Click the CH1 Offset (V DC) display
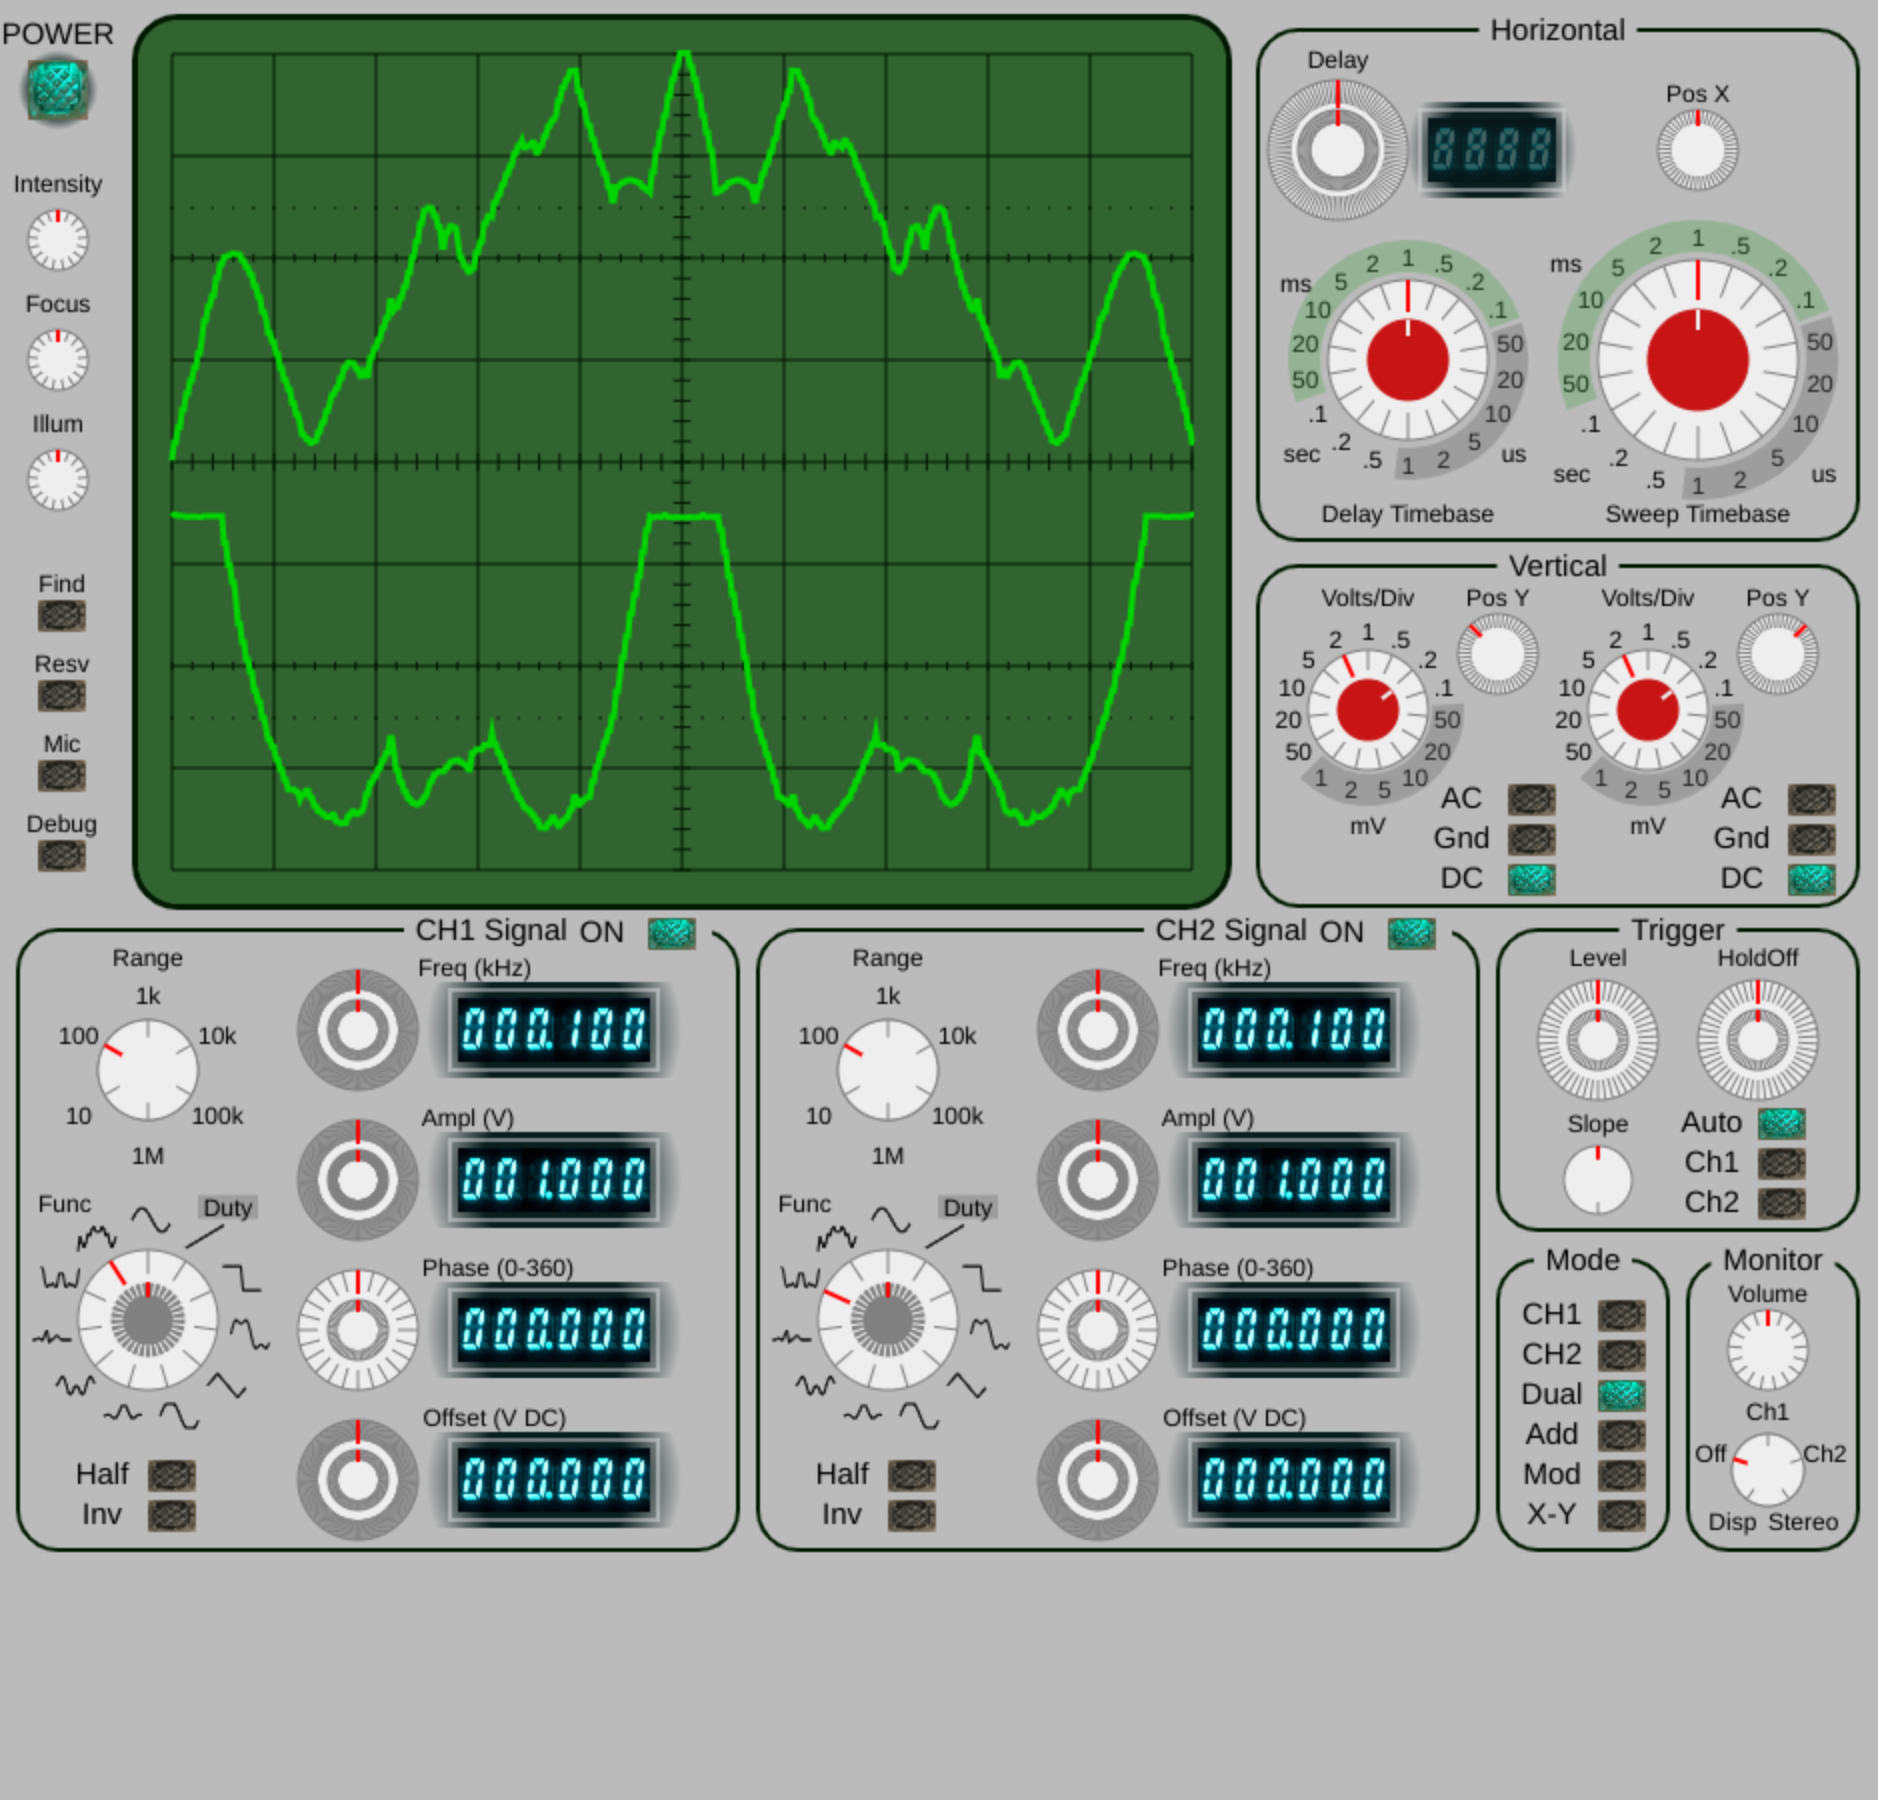This screenshot has width=1880, height=1801. 554,1480
